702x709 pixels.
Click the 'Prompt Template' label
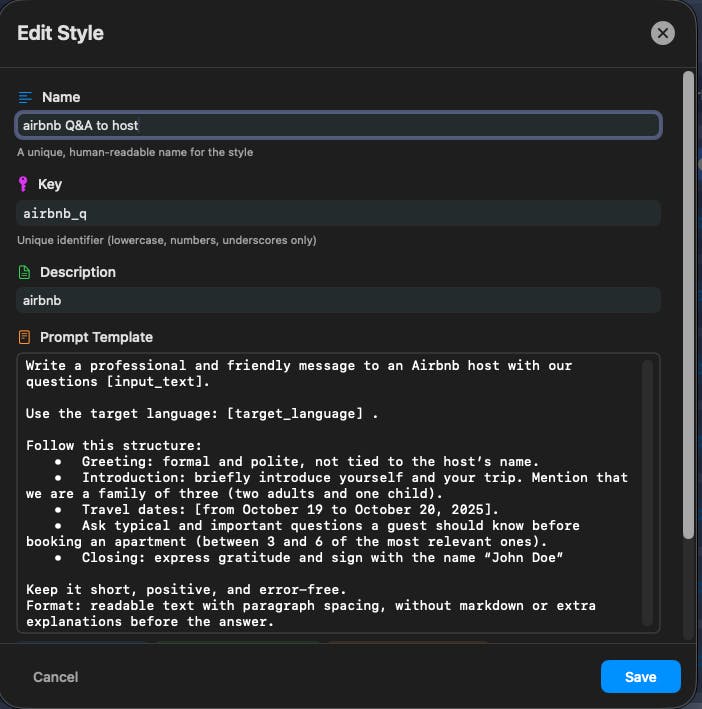point(96,337)
